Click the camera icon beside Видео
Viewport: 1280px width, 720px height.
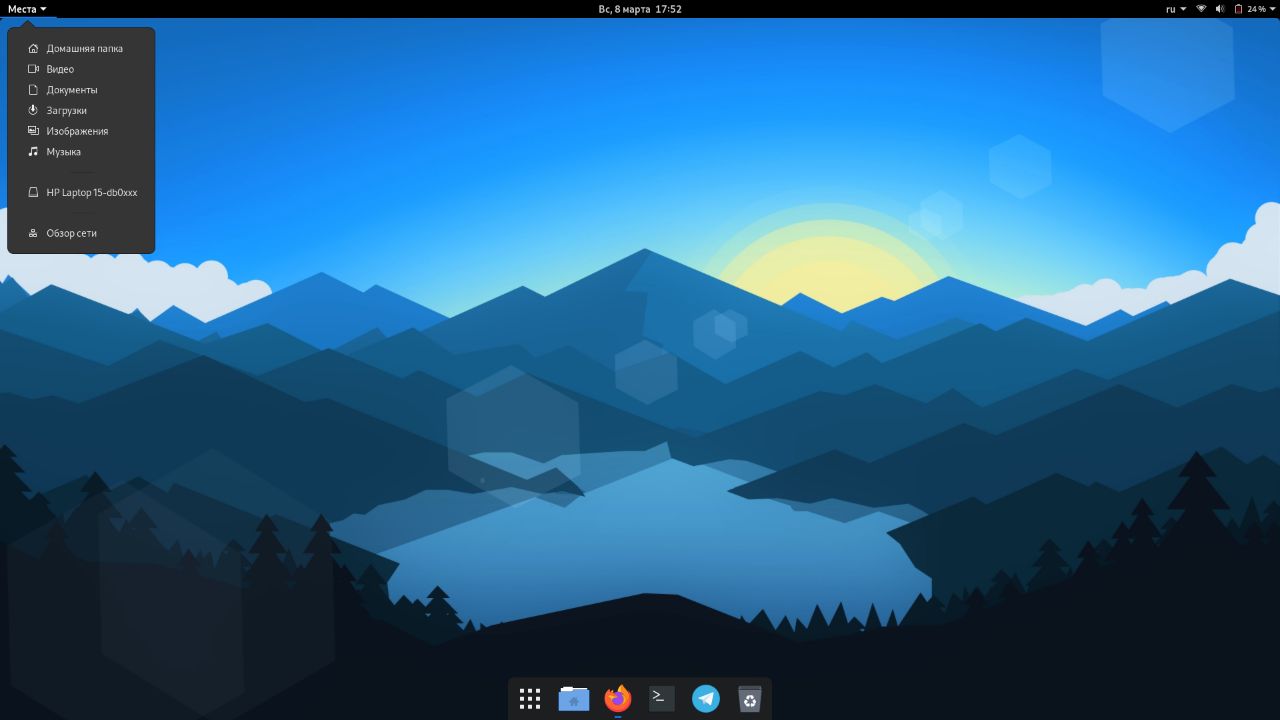point(33,69)
